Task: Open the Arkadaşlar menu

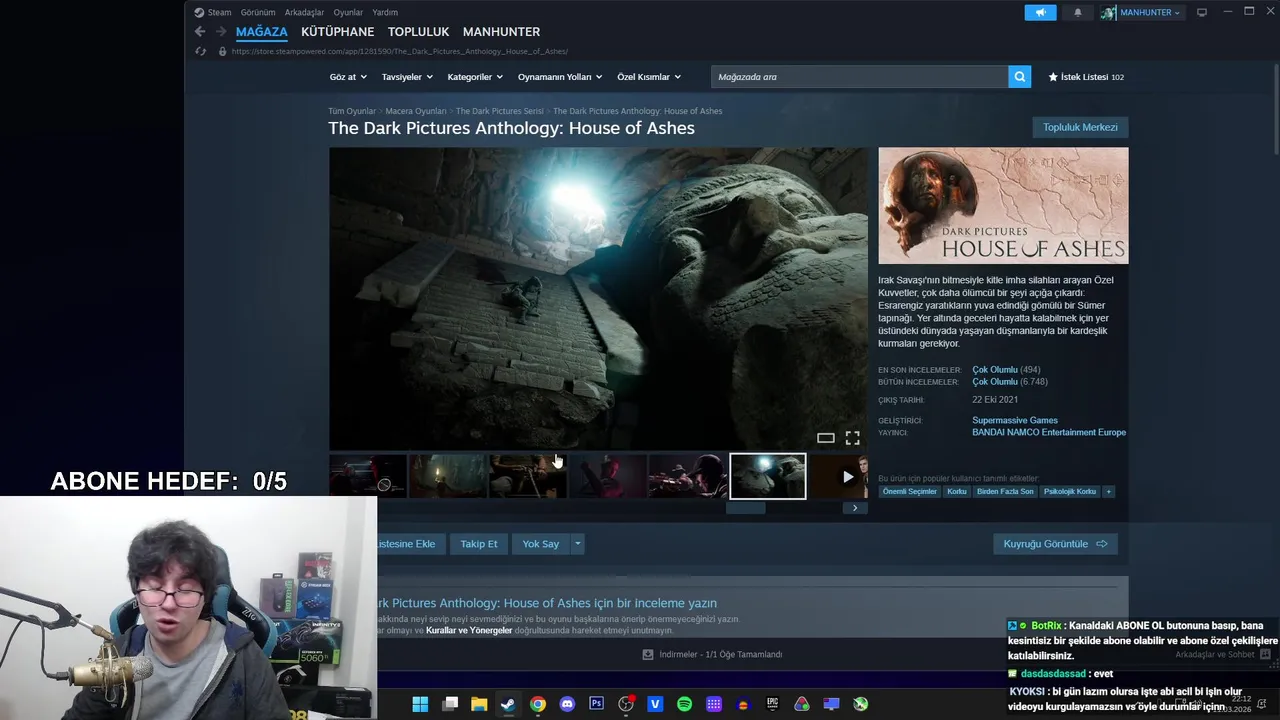Action: pos(304,12)
